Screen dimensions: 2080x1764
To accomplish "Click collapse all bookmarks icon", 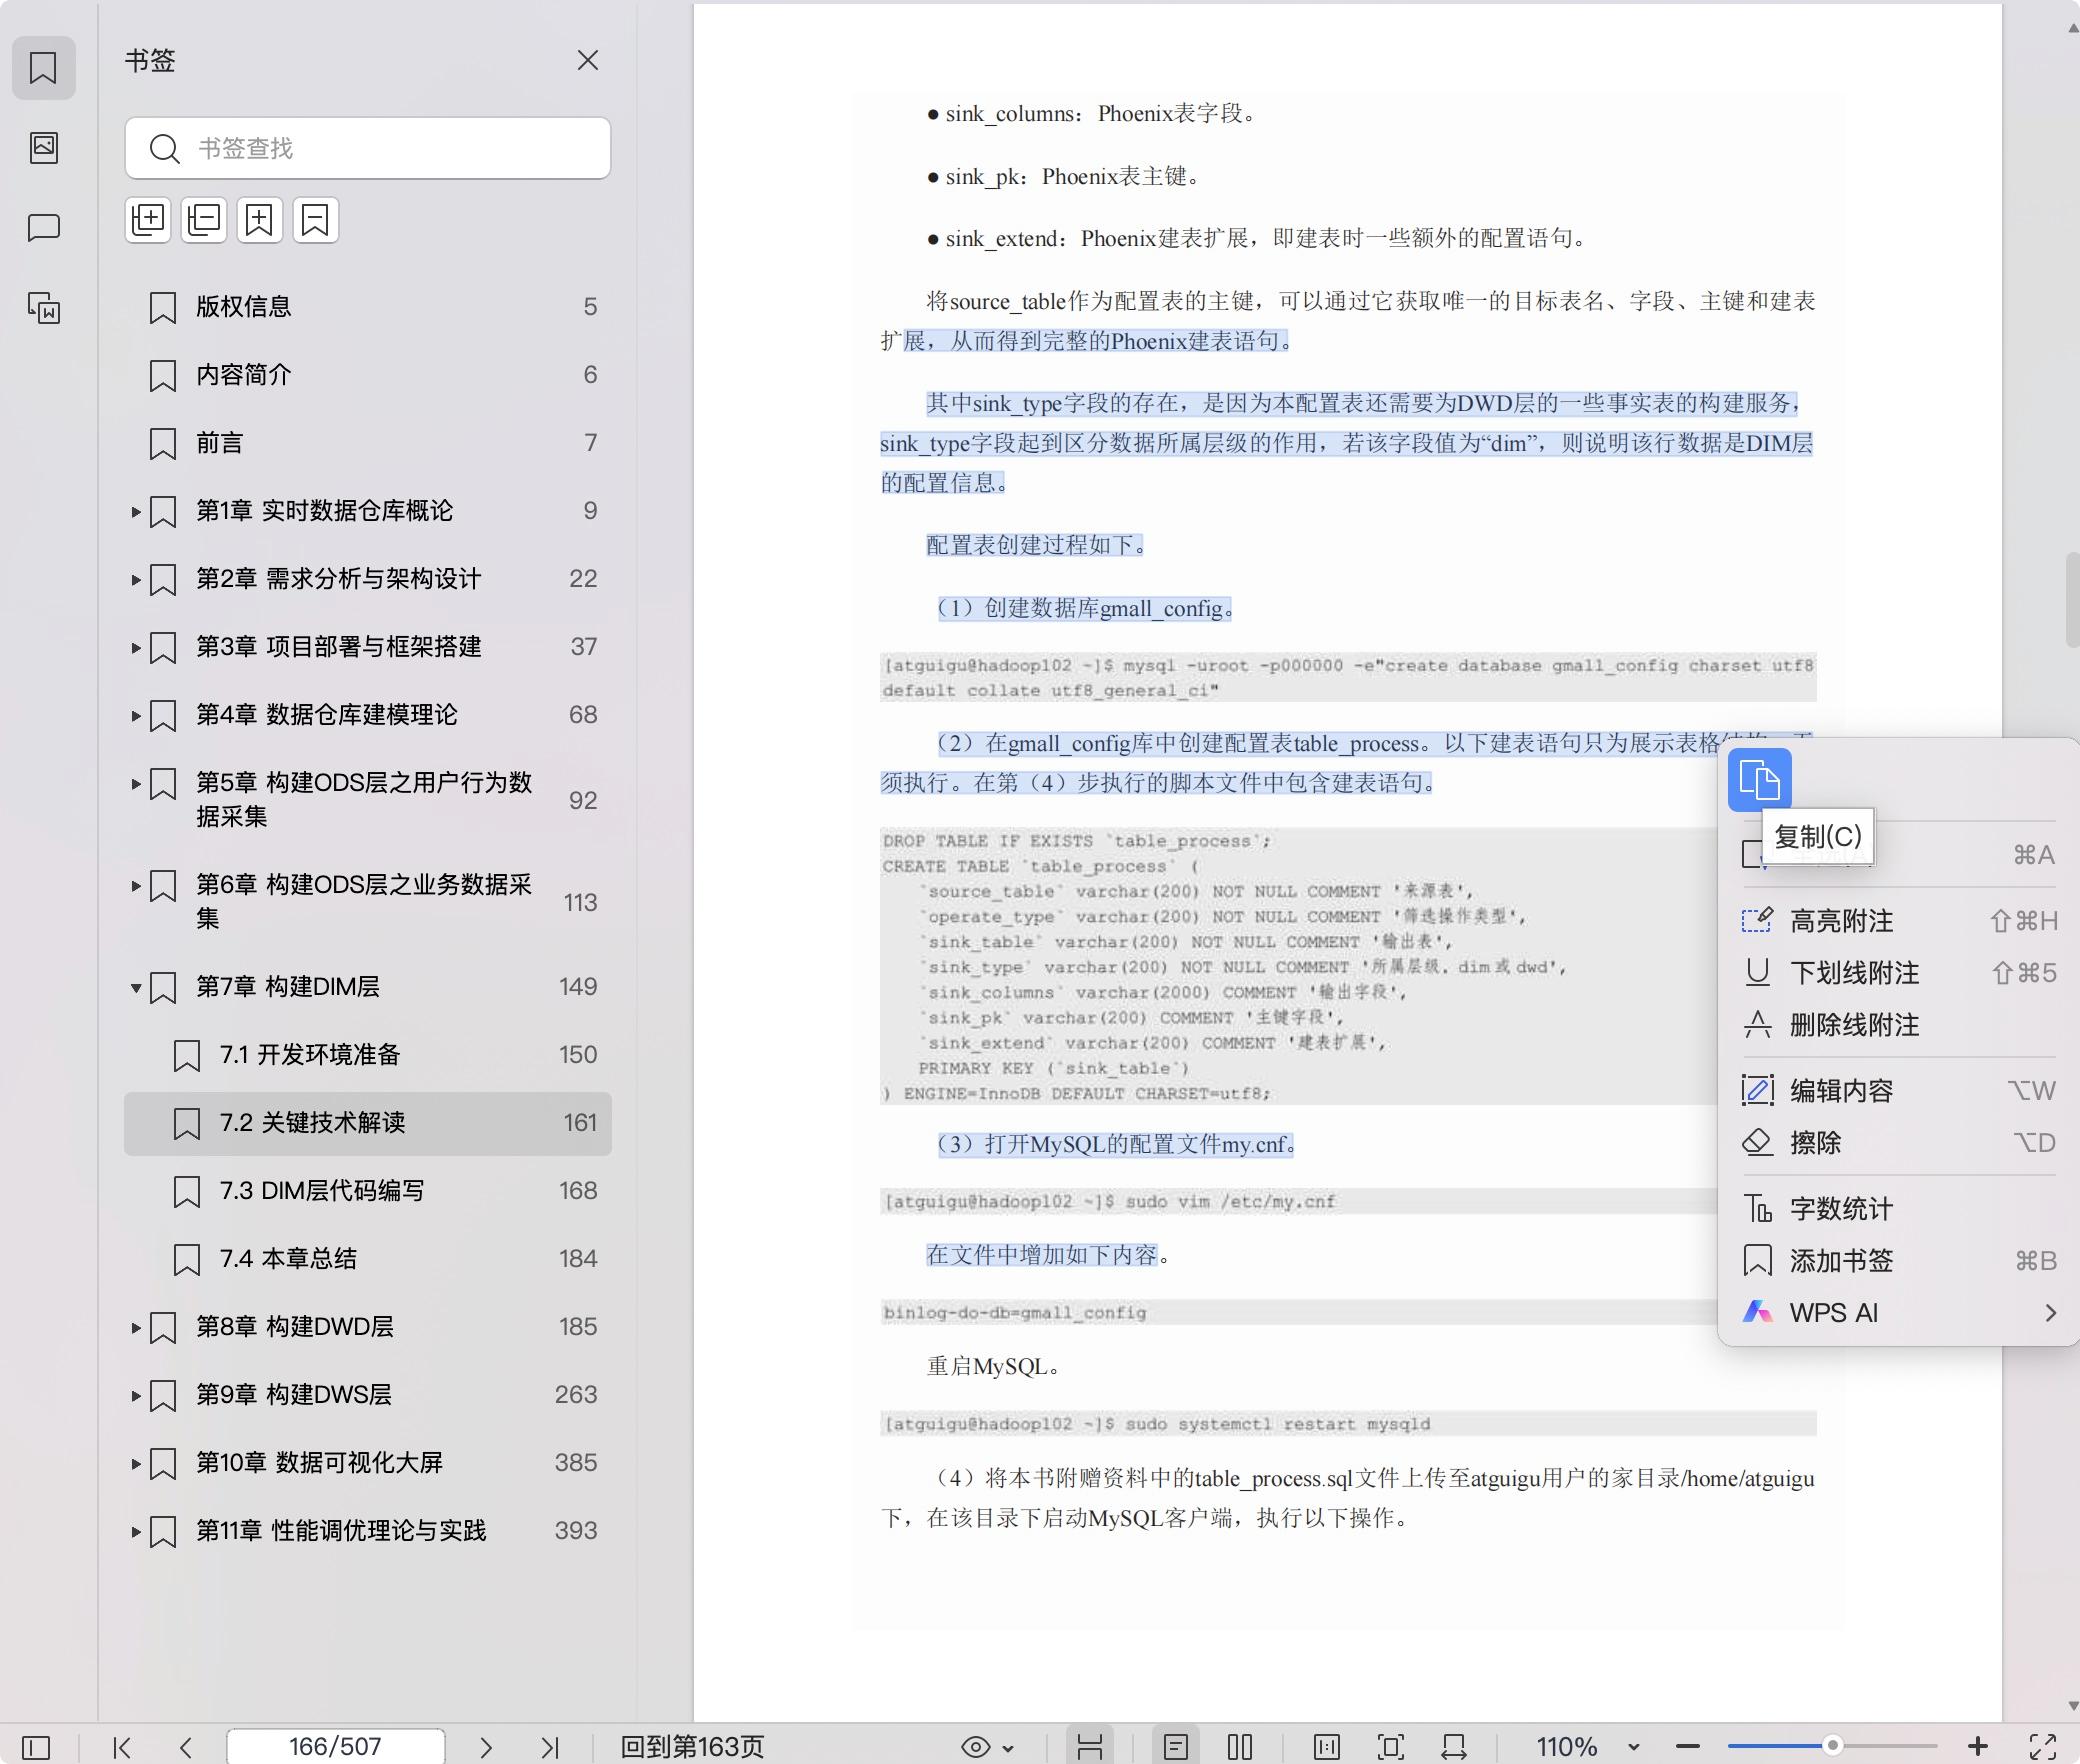I will [x=204, y=220].
